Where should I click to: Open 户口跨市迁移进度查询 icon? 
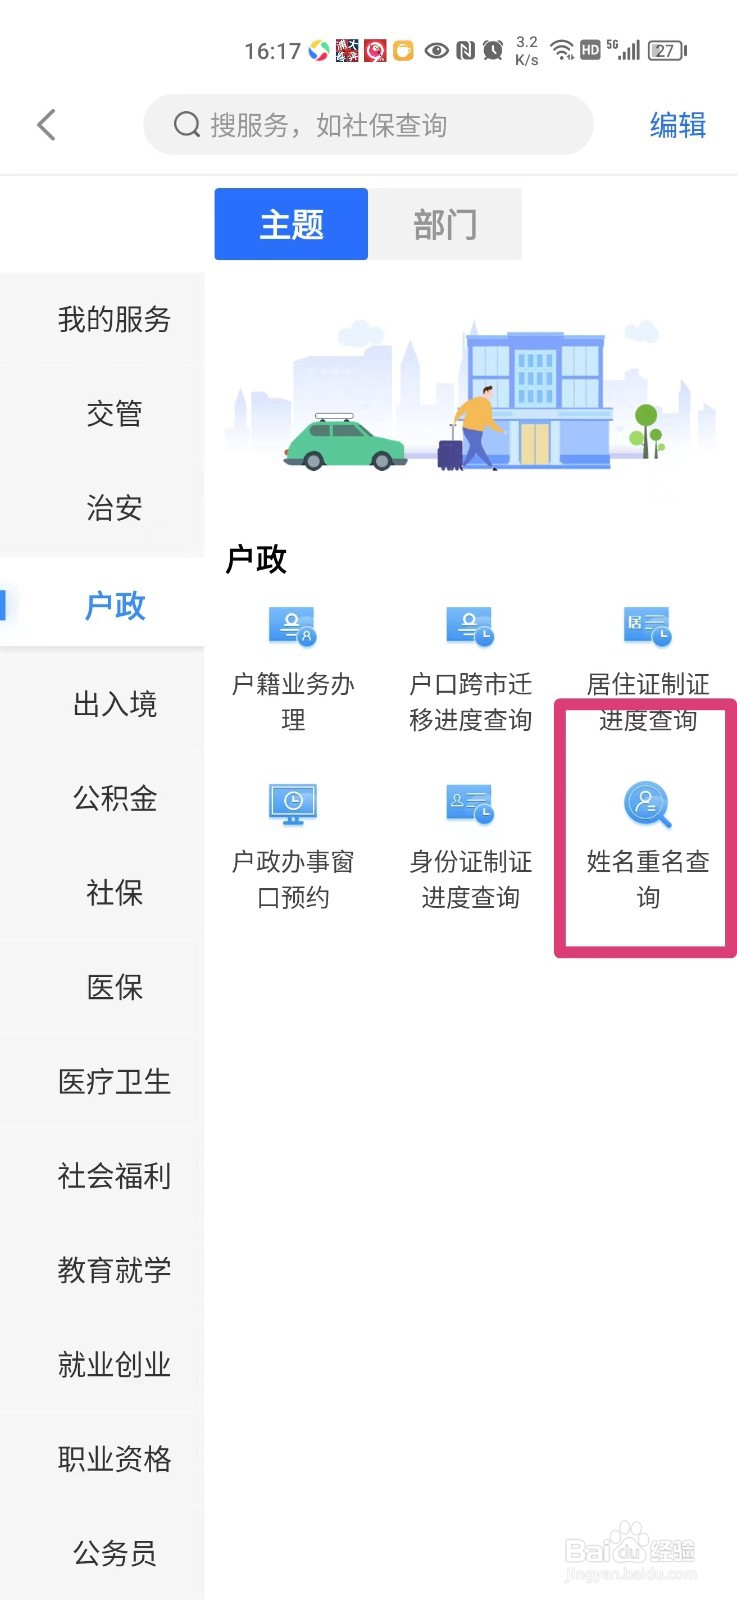(470, 626)
